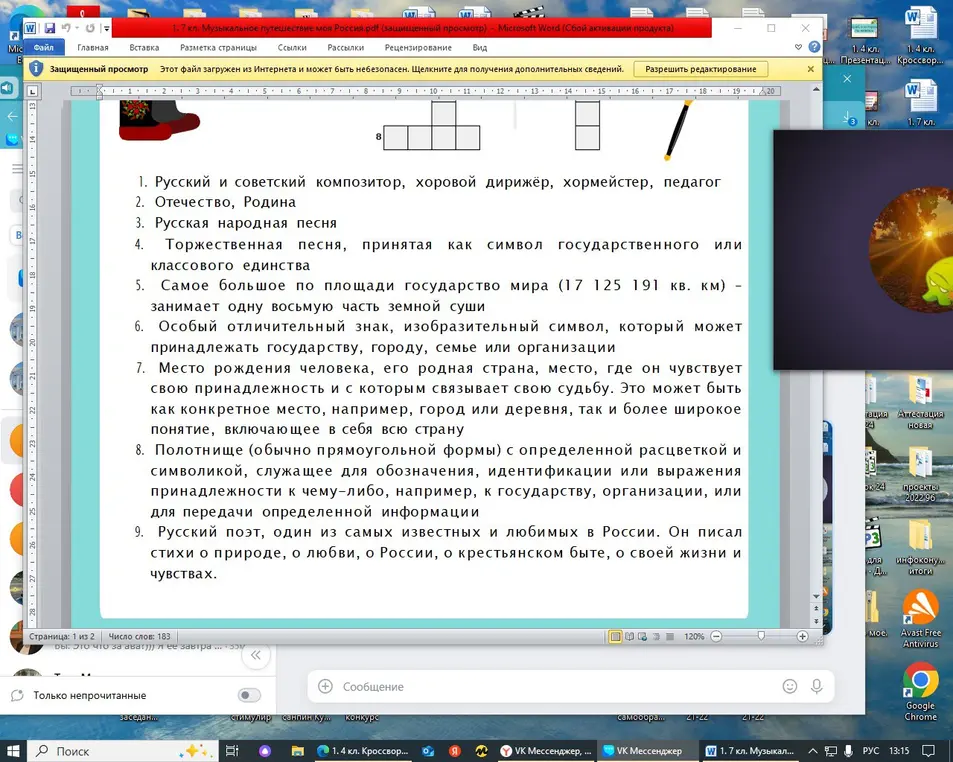Click the microphone voice message icon

816,687
